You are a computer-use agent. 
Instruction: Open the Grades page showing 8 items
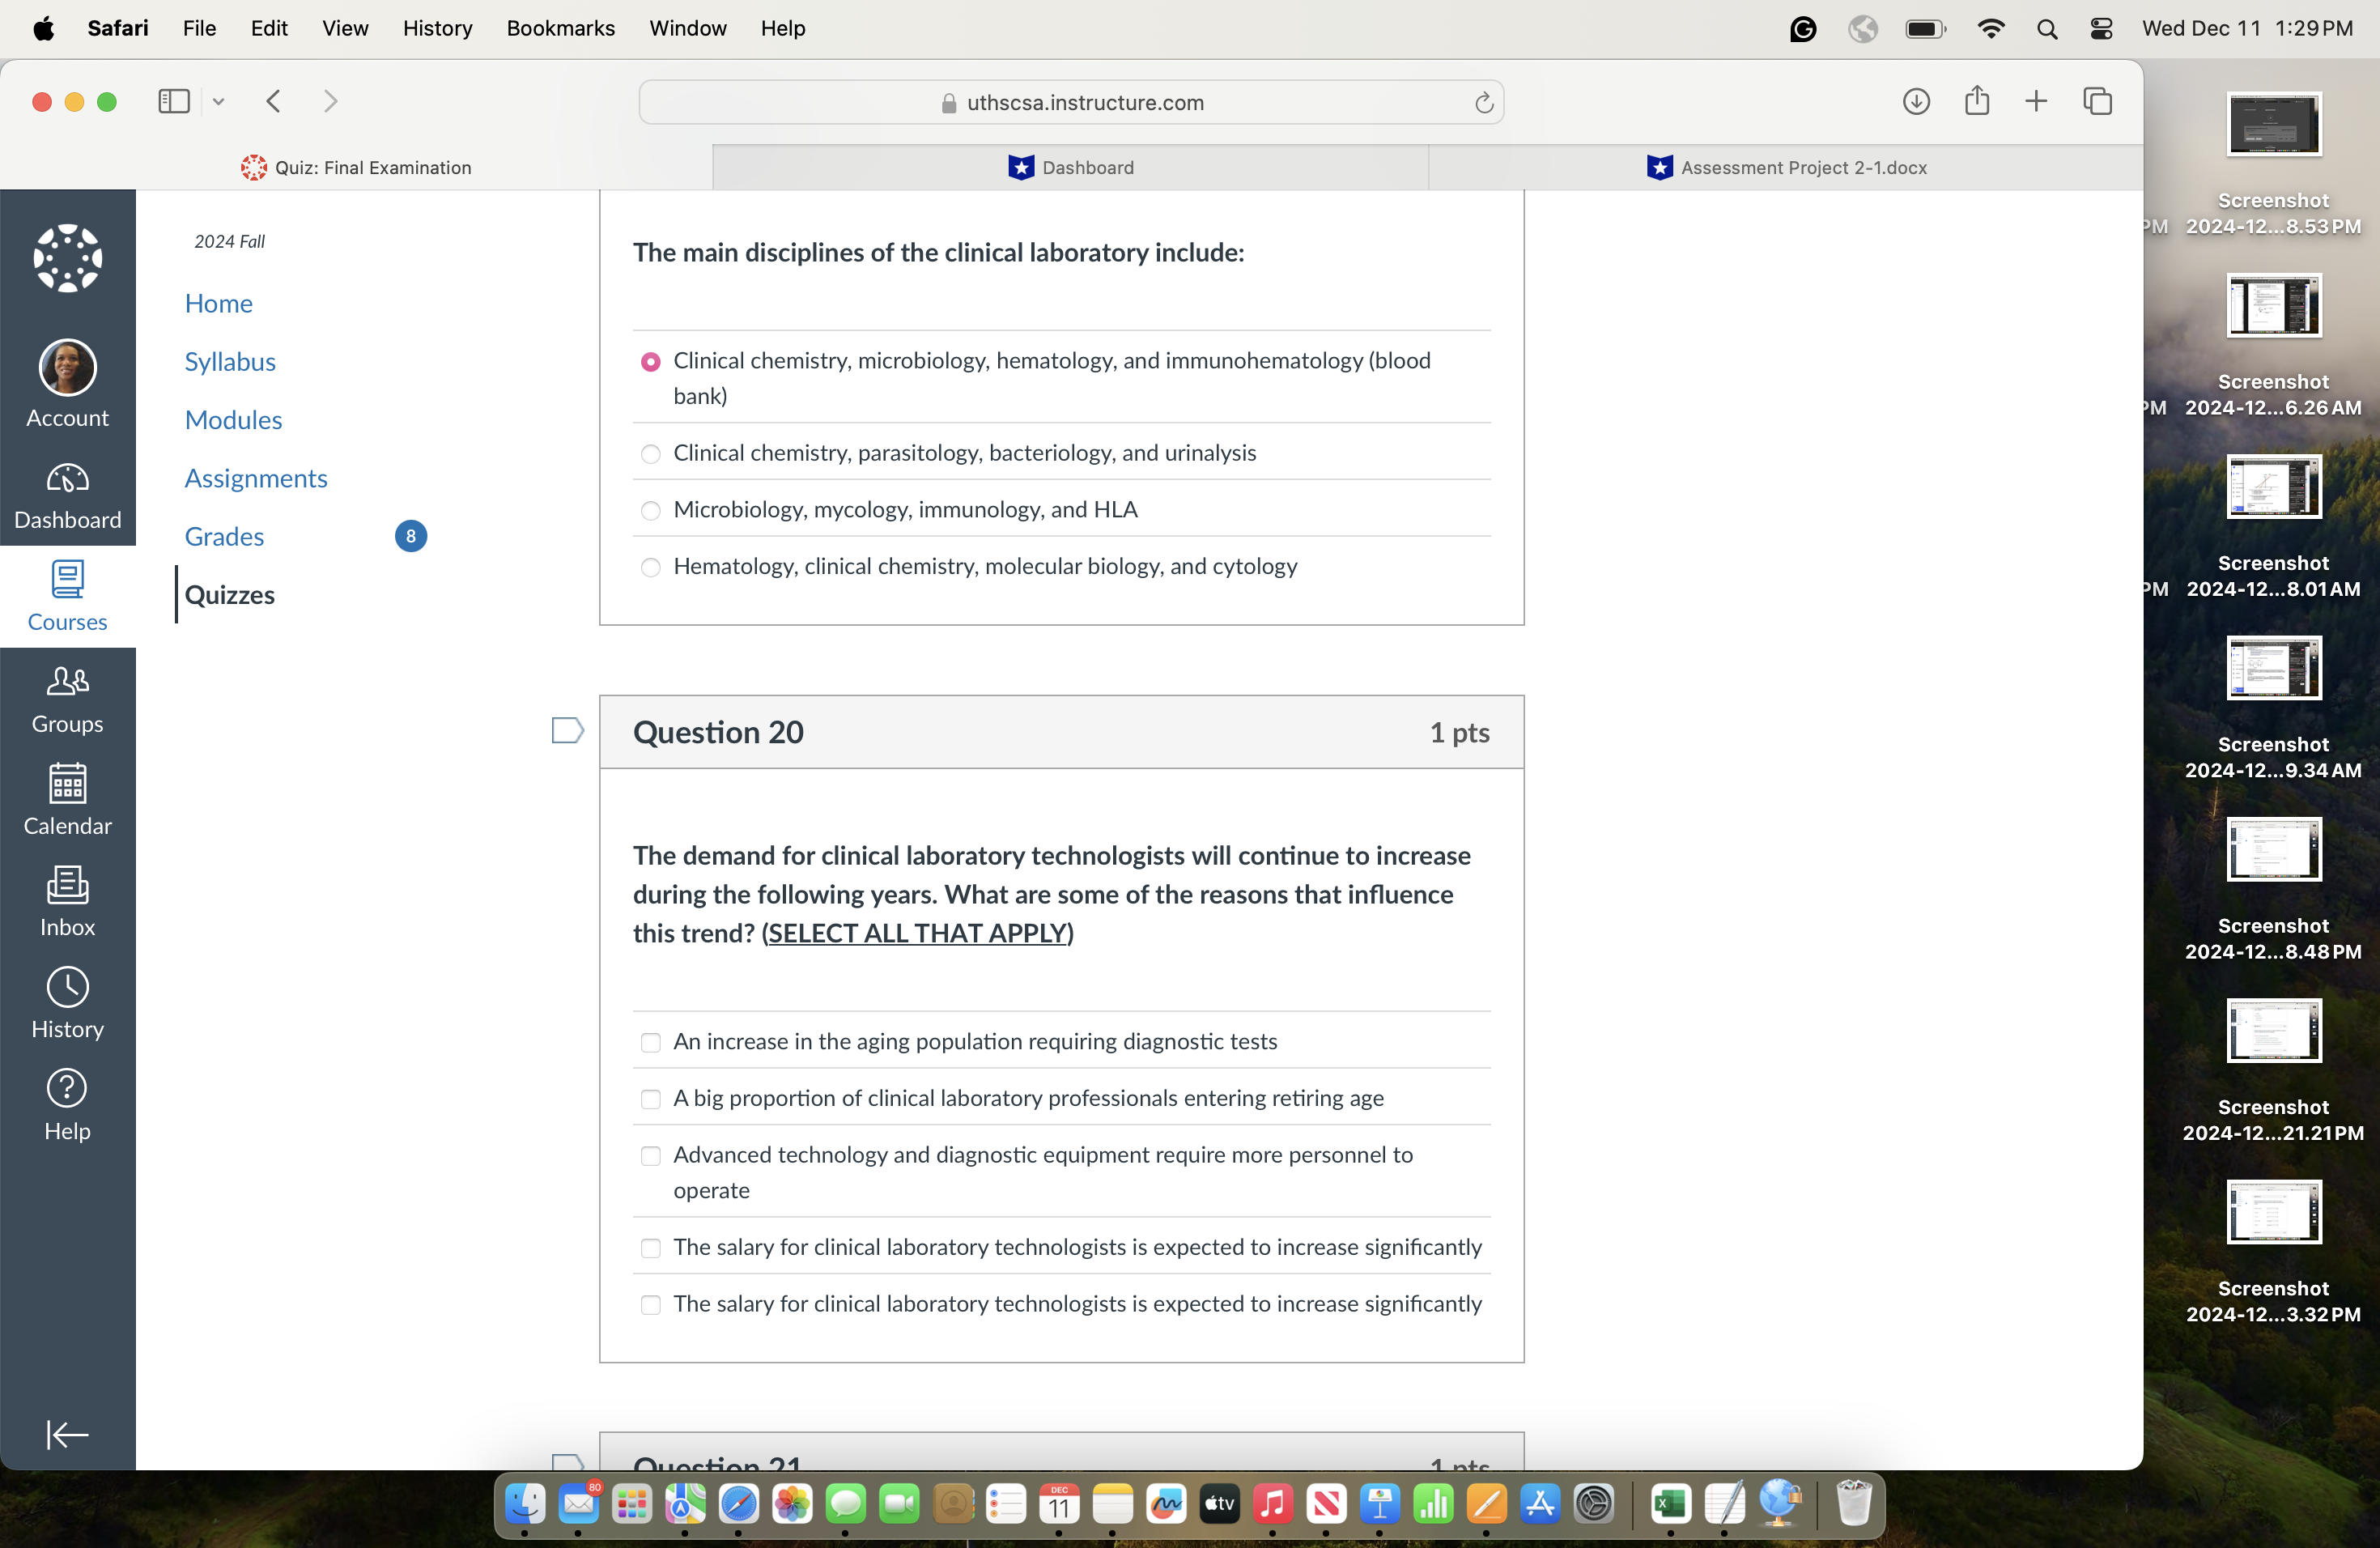click(224, 536)
